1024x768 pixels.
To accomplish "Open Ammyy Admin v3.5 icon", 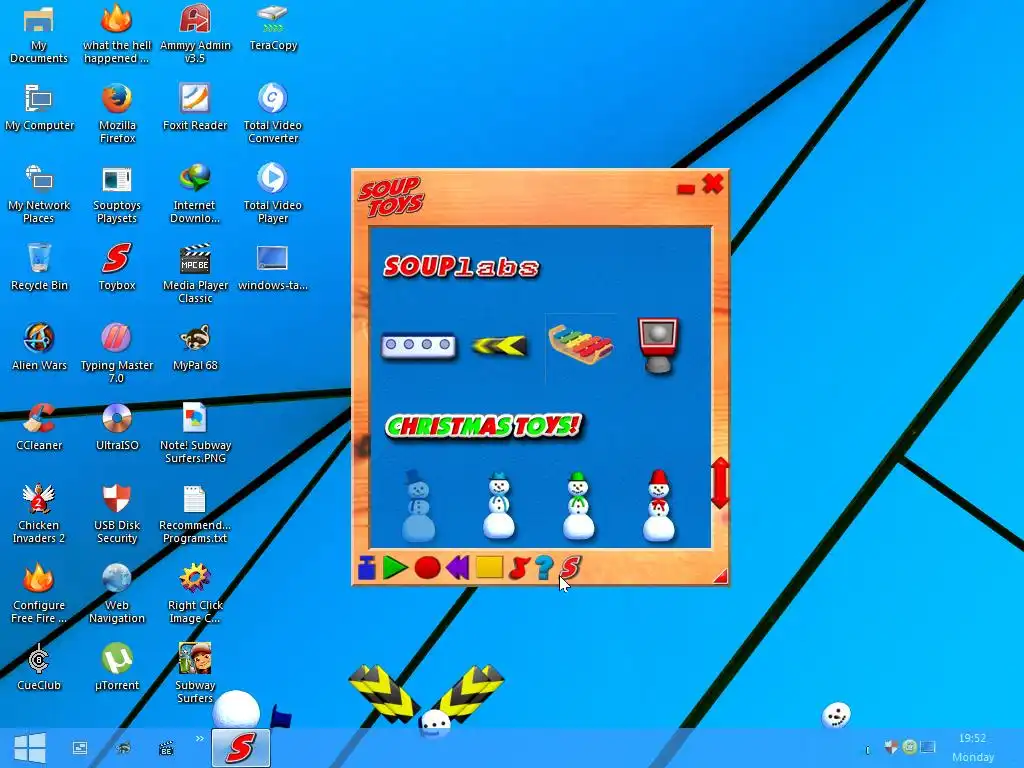I will point(195,33).
